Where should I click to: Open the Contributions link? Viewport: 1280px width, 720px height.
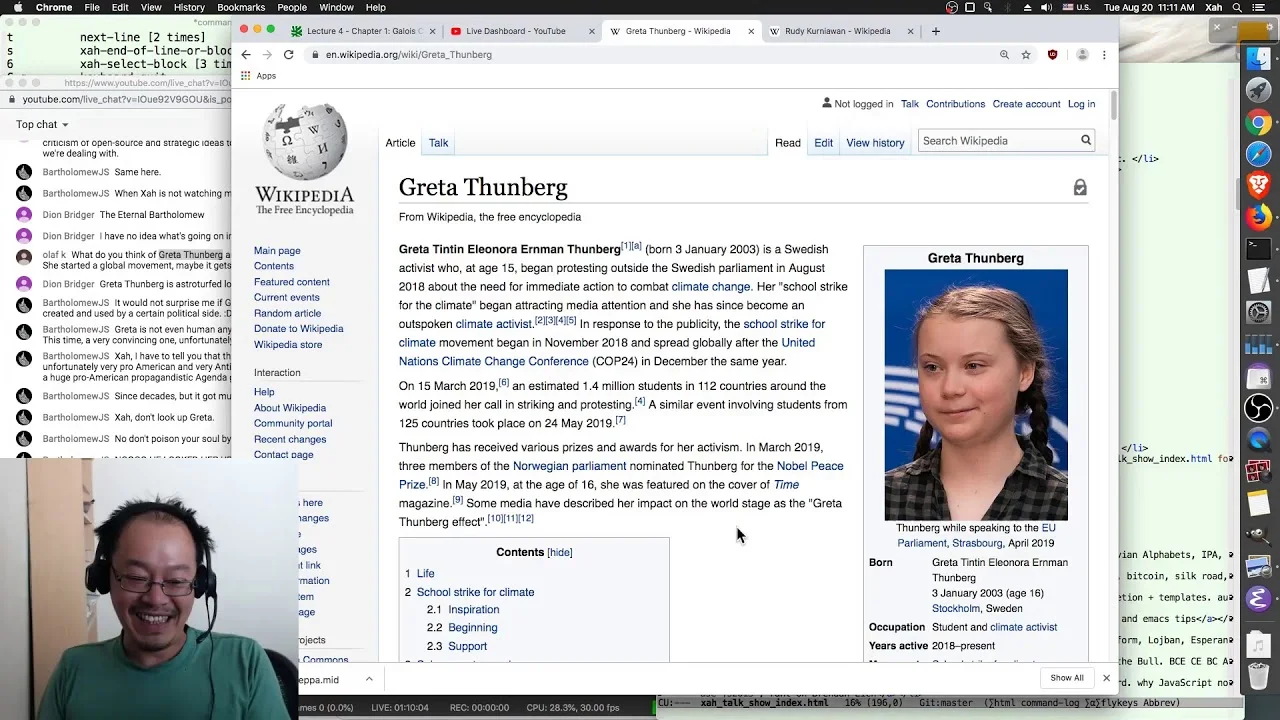click(955, 104)
